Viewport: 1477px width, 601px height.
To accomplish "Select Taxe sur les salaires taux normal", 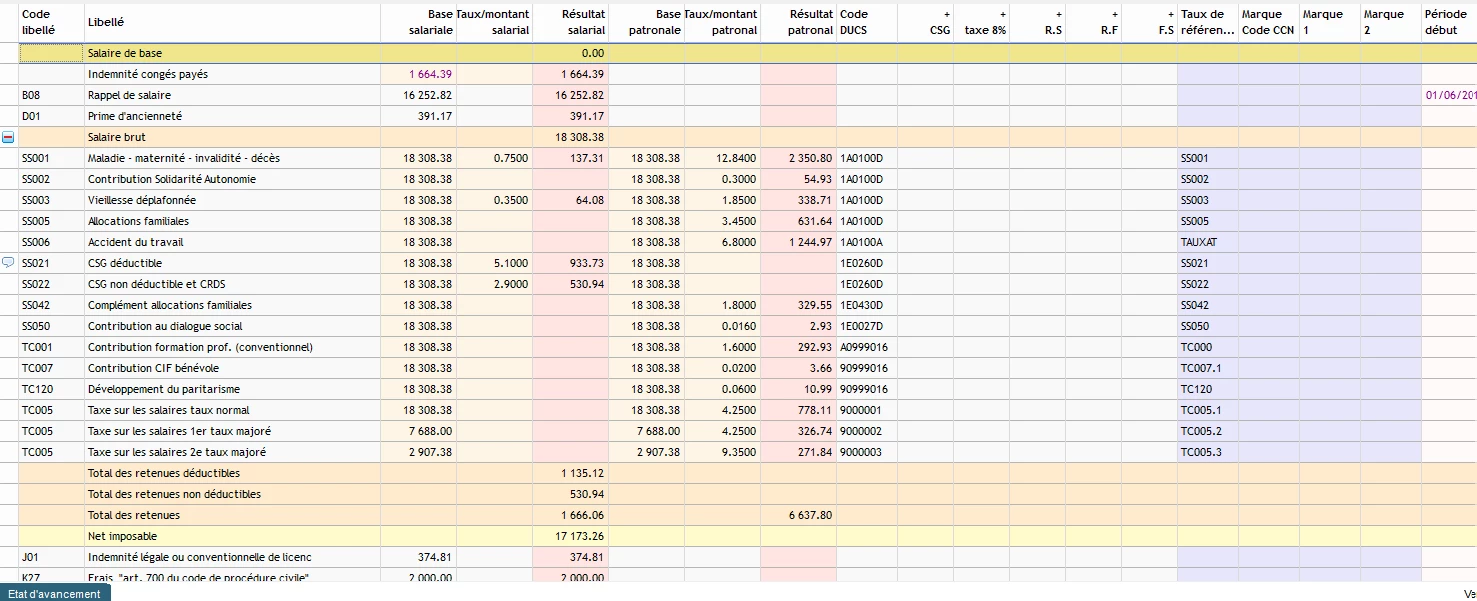I will pyautogui.click(x=169, y=410).
